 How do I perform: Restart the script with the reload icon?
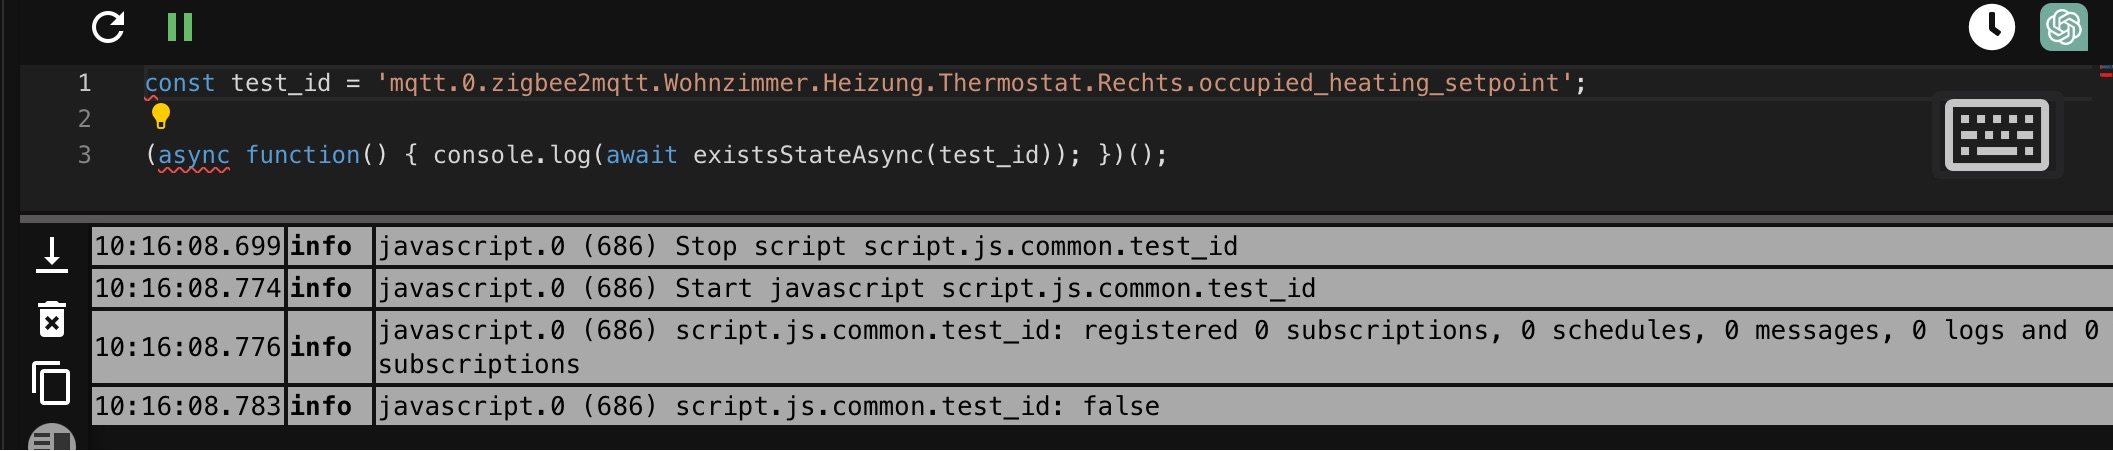tap(108, 27)
